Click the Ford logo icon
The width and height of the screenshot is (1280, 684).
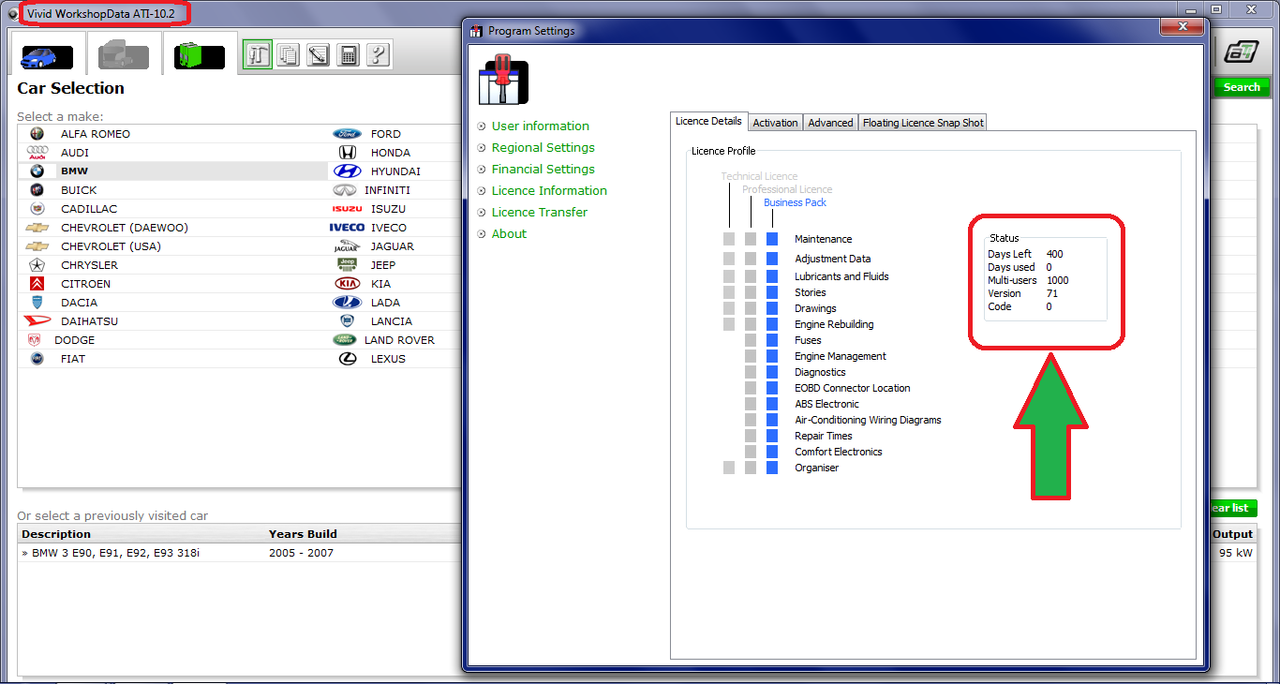347,134
